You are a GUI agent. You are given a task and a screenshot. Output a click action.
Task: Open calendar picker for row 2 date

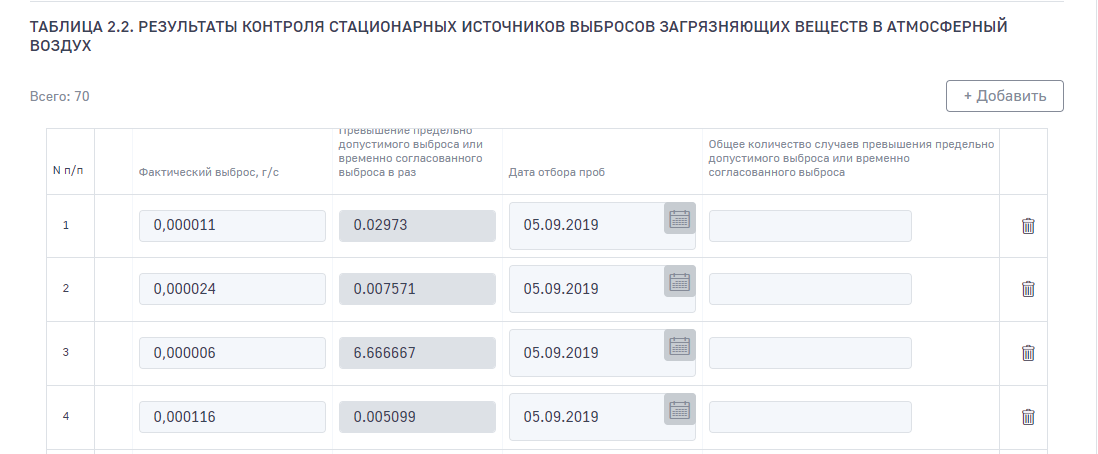click(680, 282)
